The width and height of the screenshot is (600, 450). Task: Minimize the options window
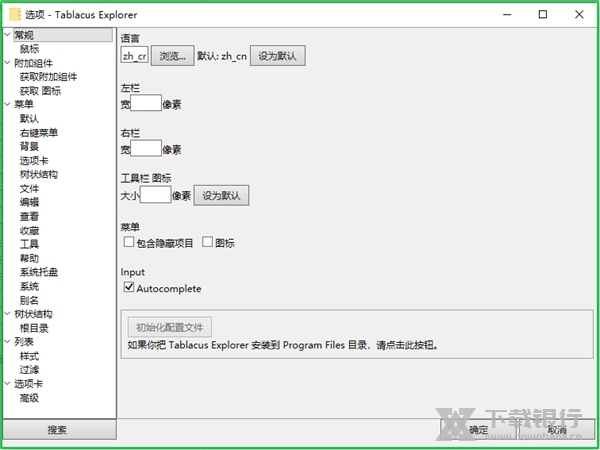click(x=507, y=15)
